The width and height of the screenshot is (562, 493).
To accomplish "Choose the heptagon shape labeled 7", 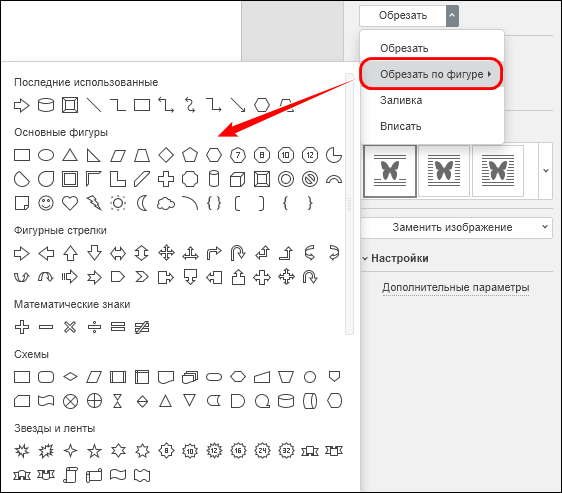I will [x=238, y=155].
